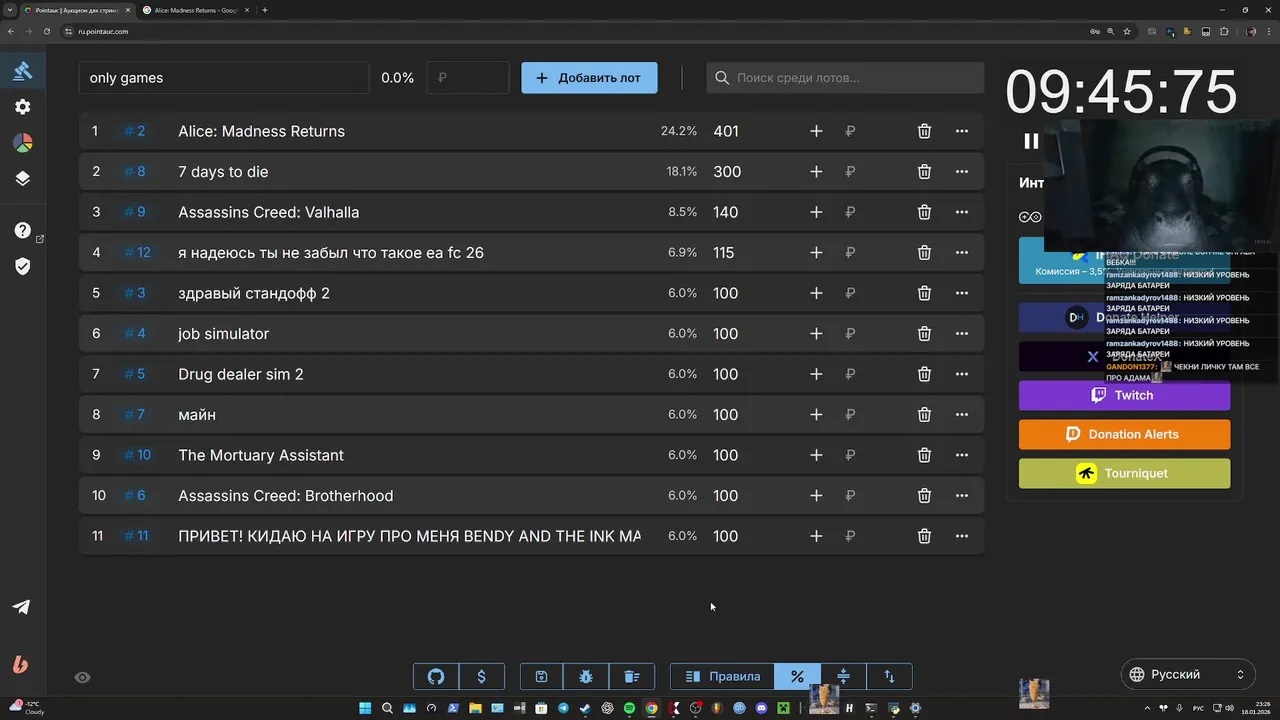Pause the countdown timer
The height and width of the screenshot is (720, 1280).
1031,141
